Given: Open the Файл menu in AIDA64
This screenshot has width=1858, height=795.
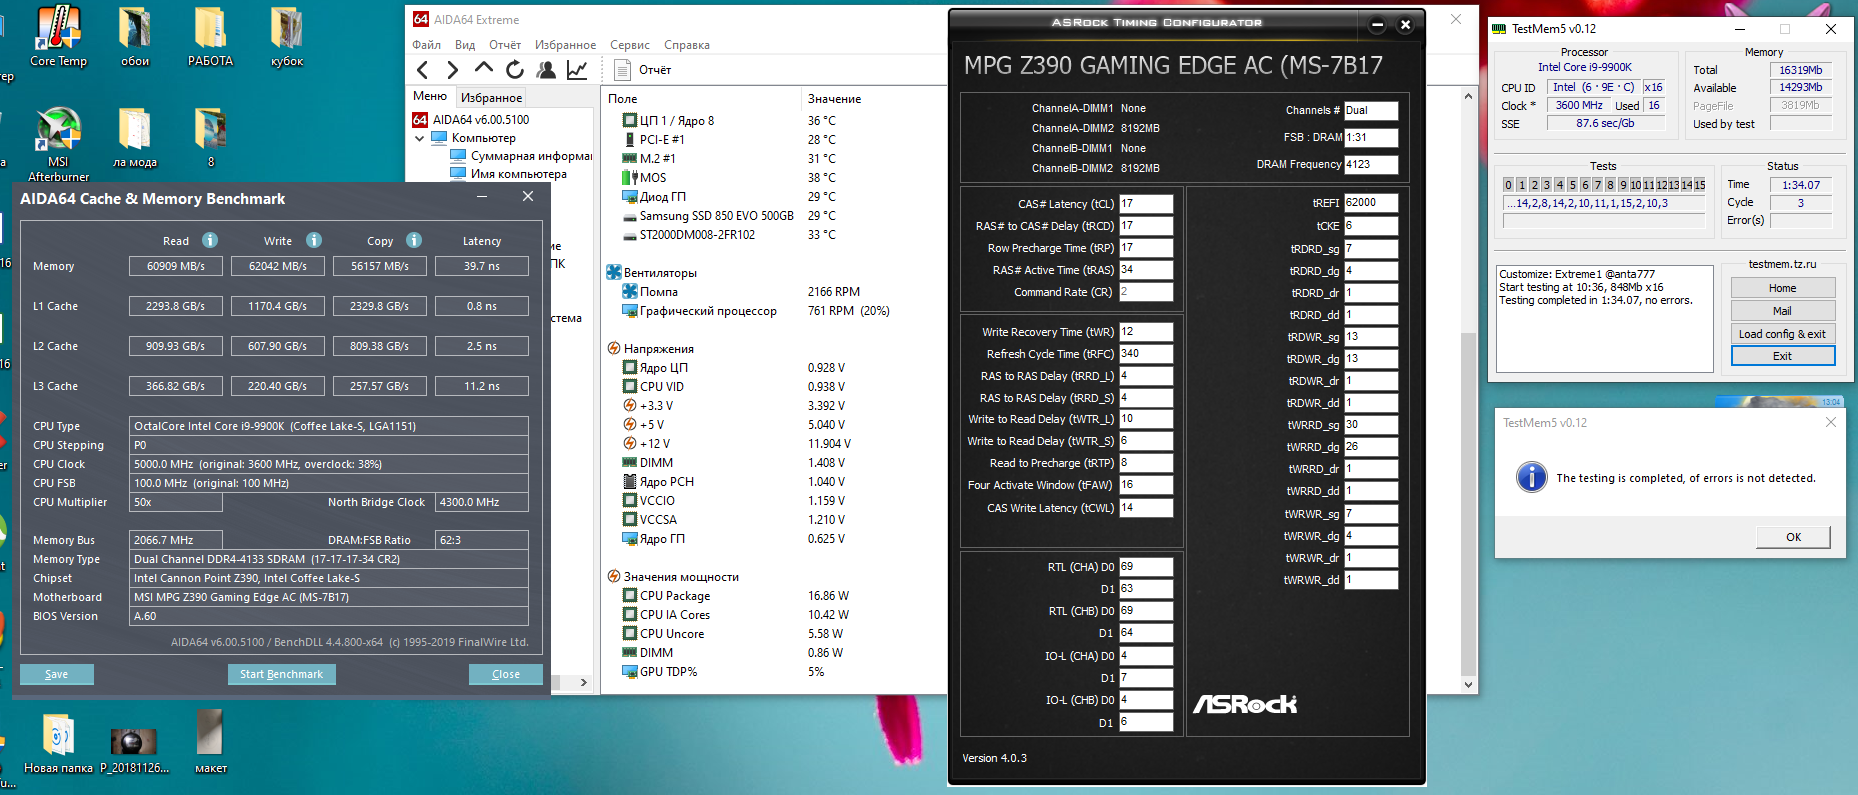Looking at the screenshot, I should (x=427, y=45).
